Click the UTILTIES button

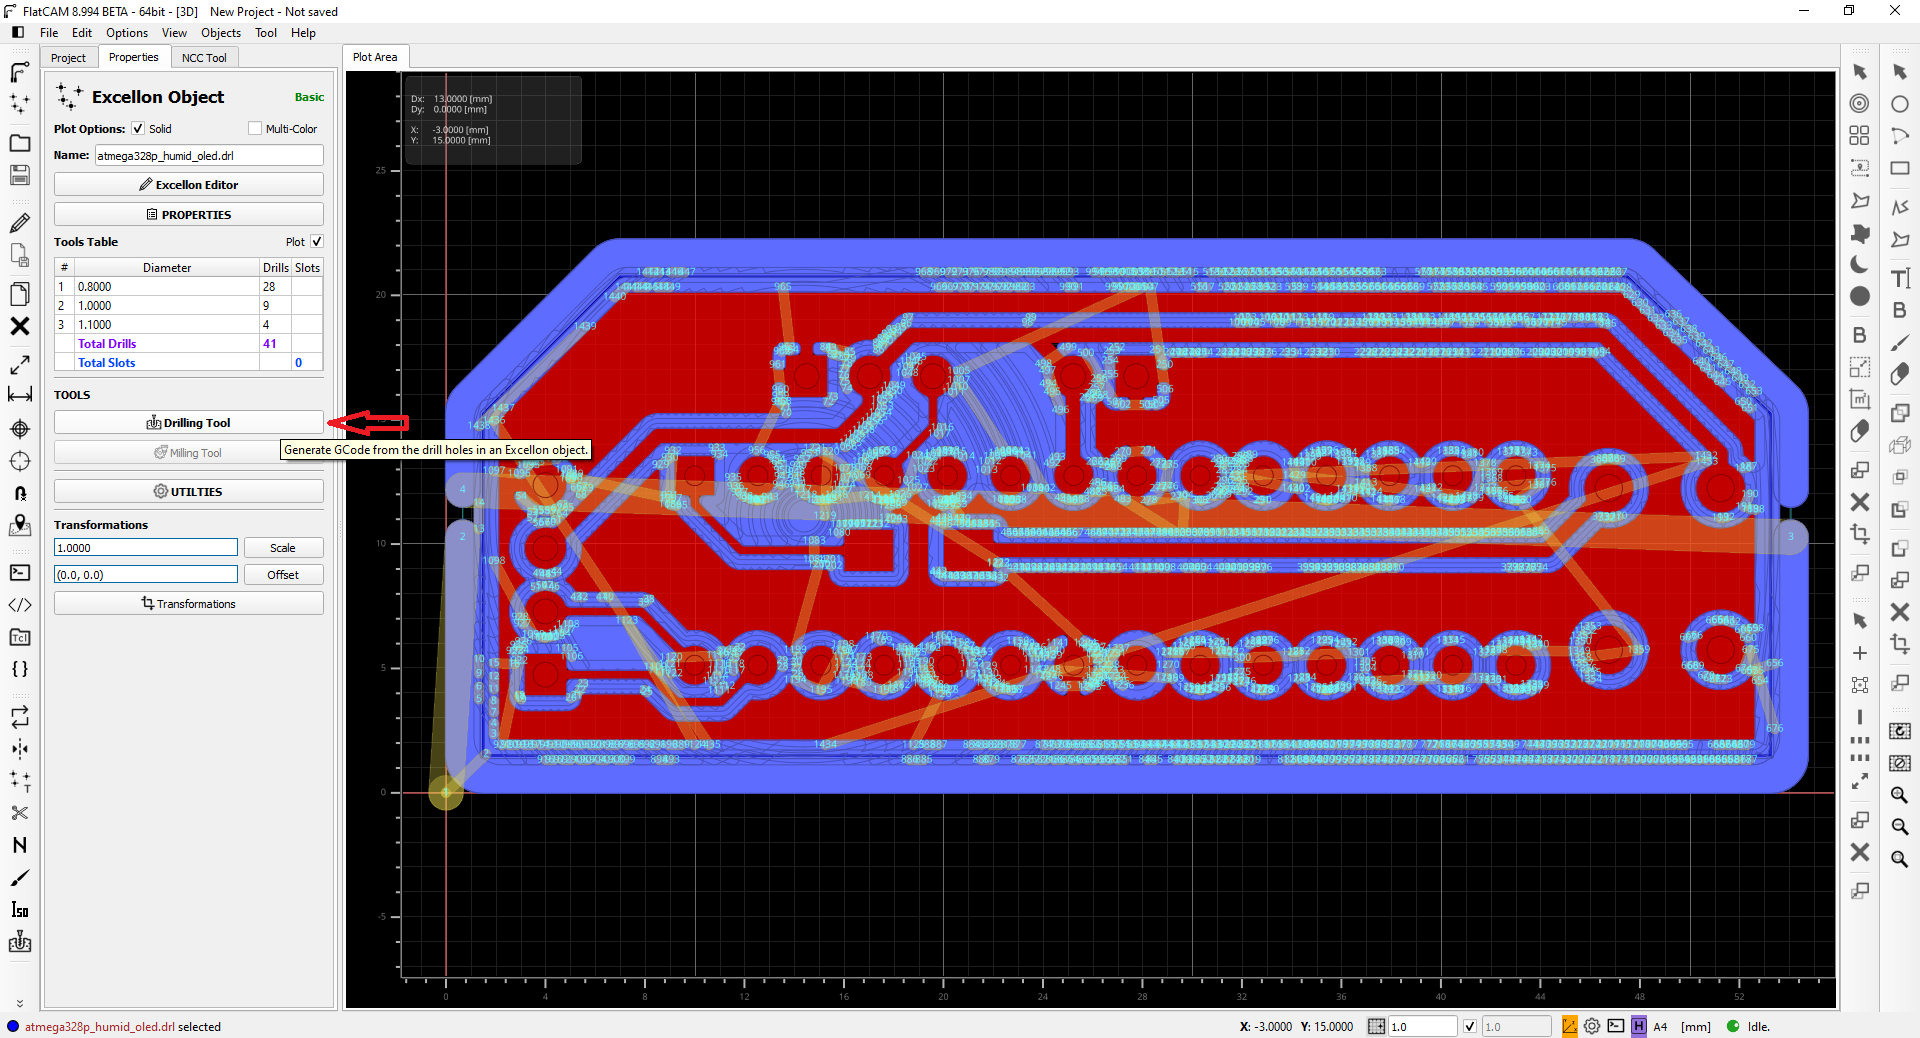(x=189, y=492)
